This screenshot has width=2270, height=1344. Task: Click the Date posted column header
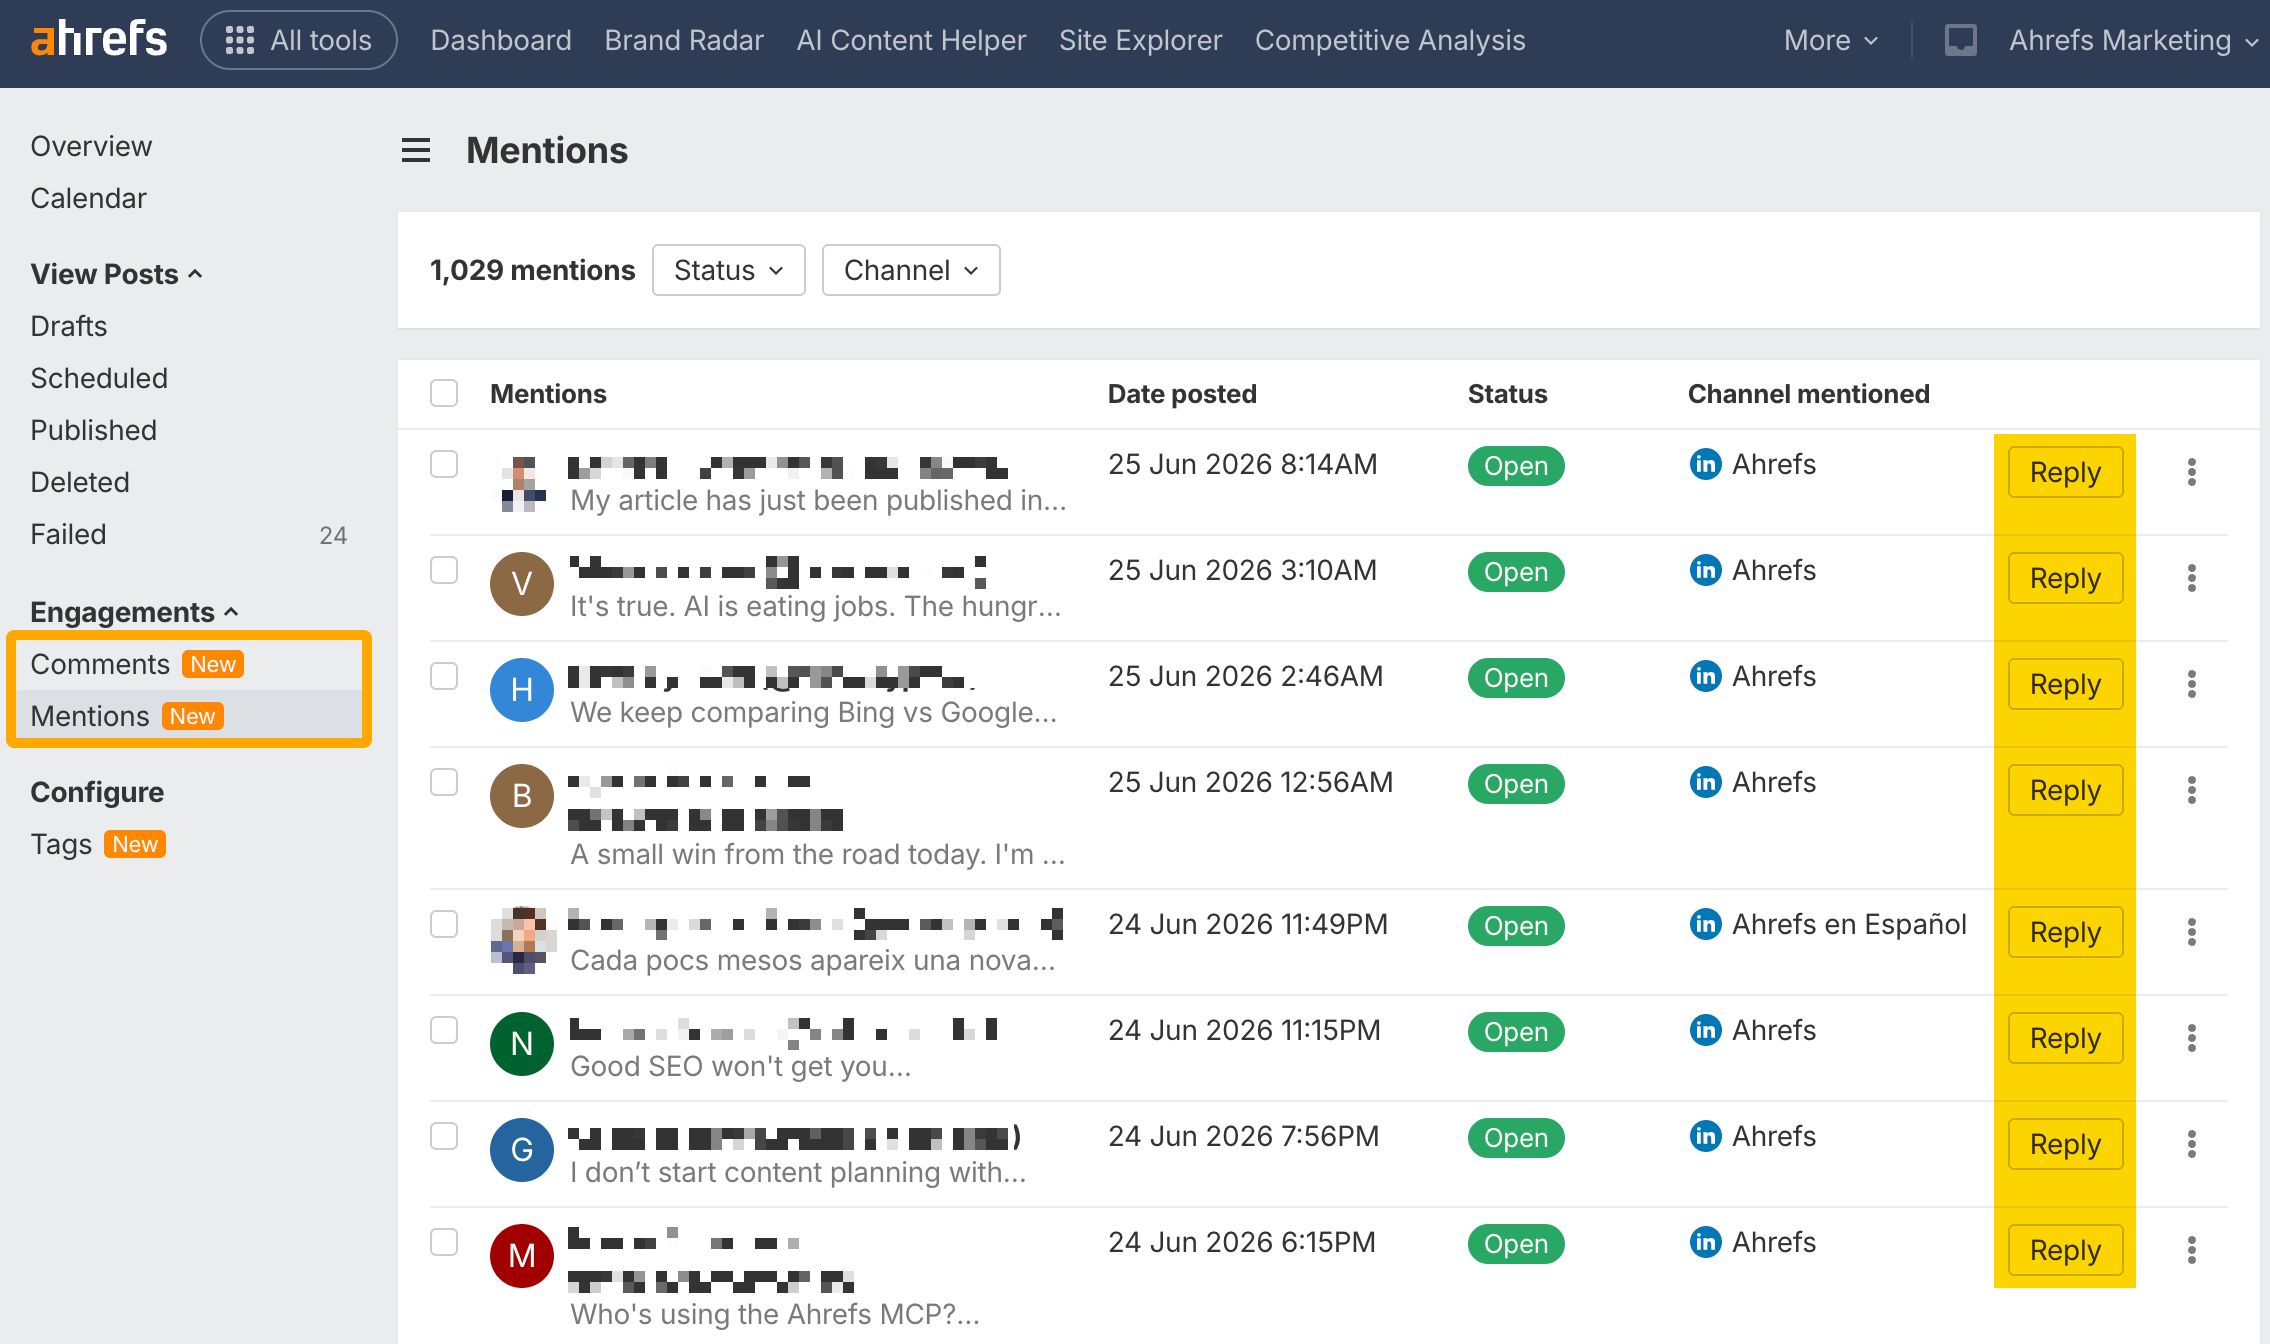pos(1182,394)
